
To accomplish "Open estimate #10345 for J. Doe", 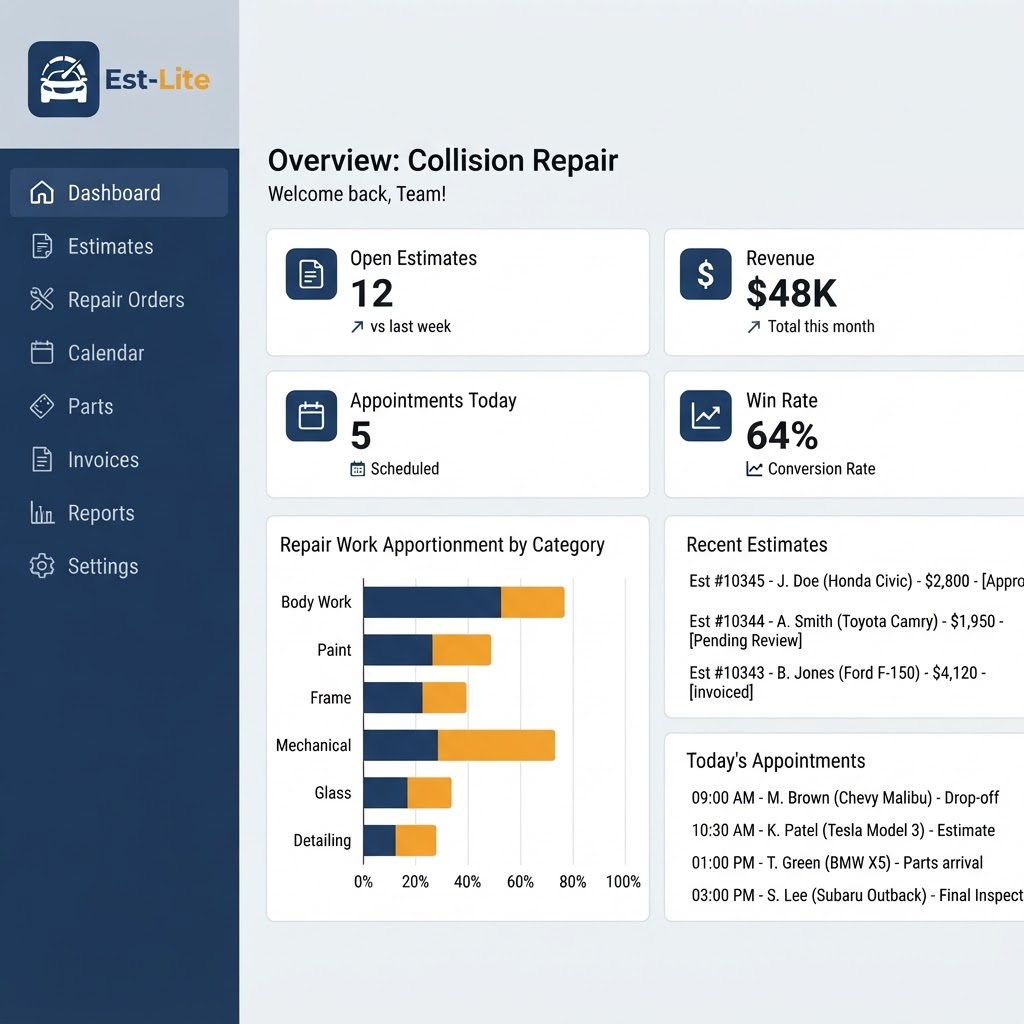I will pos(856,581).
